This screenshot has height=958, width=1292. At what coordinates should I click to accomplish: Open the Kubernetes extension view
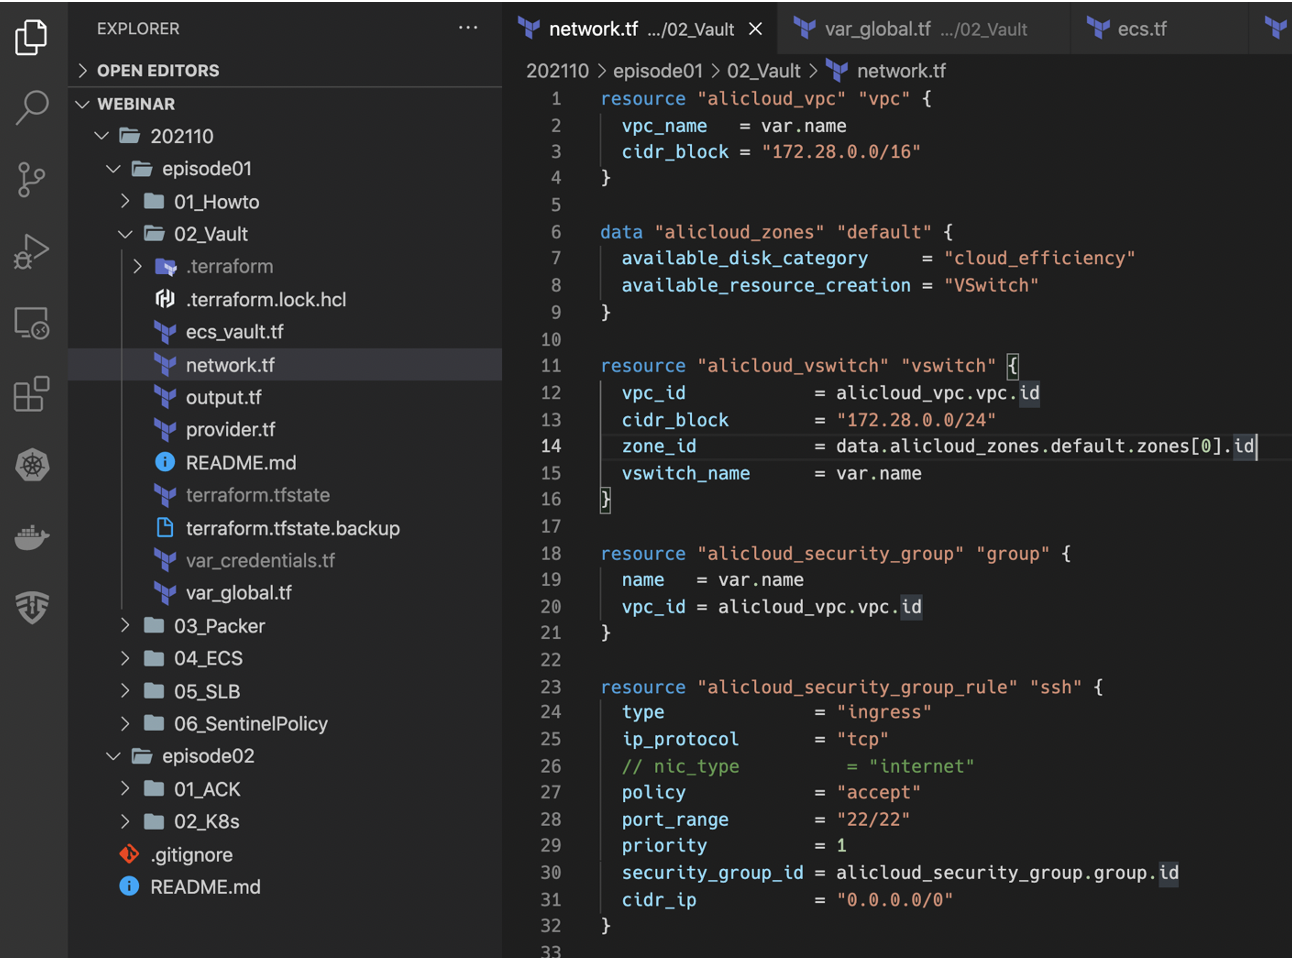[x=31, y=465]
